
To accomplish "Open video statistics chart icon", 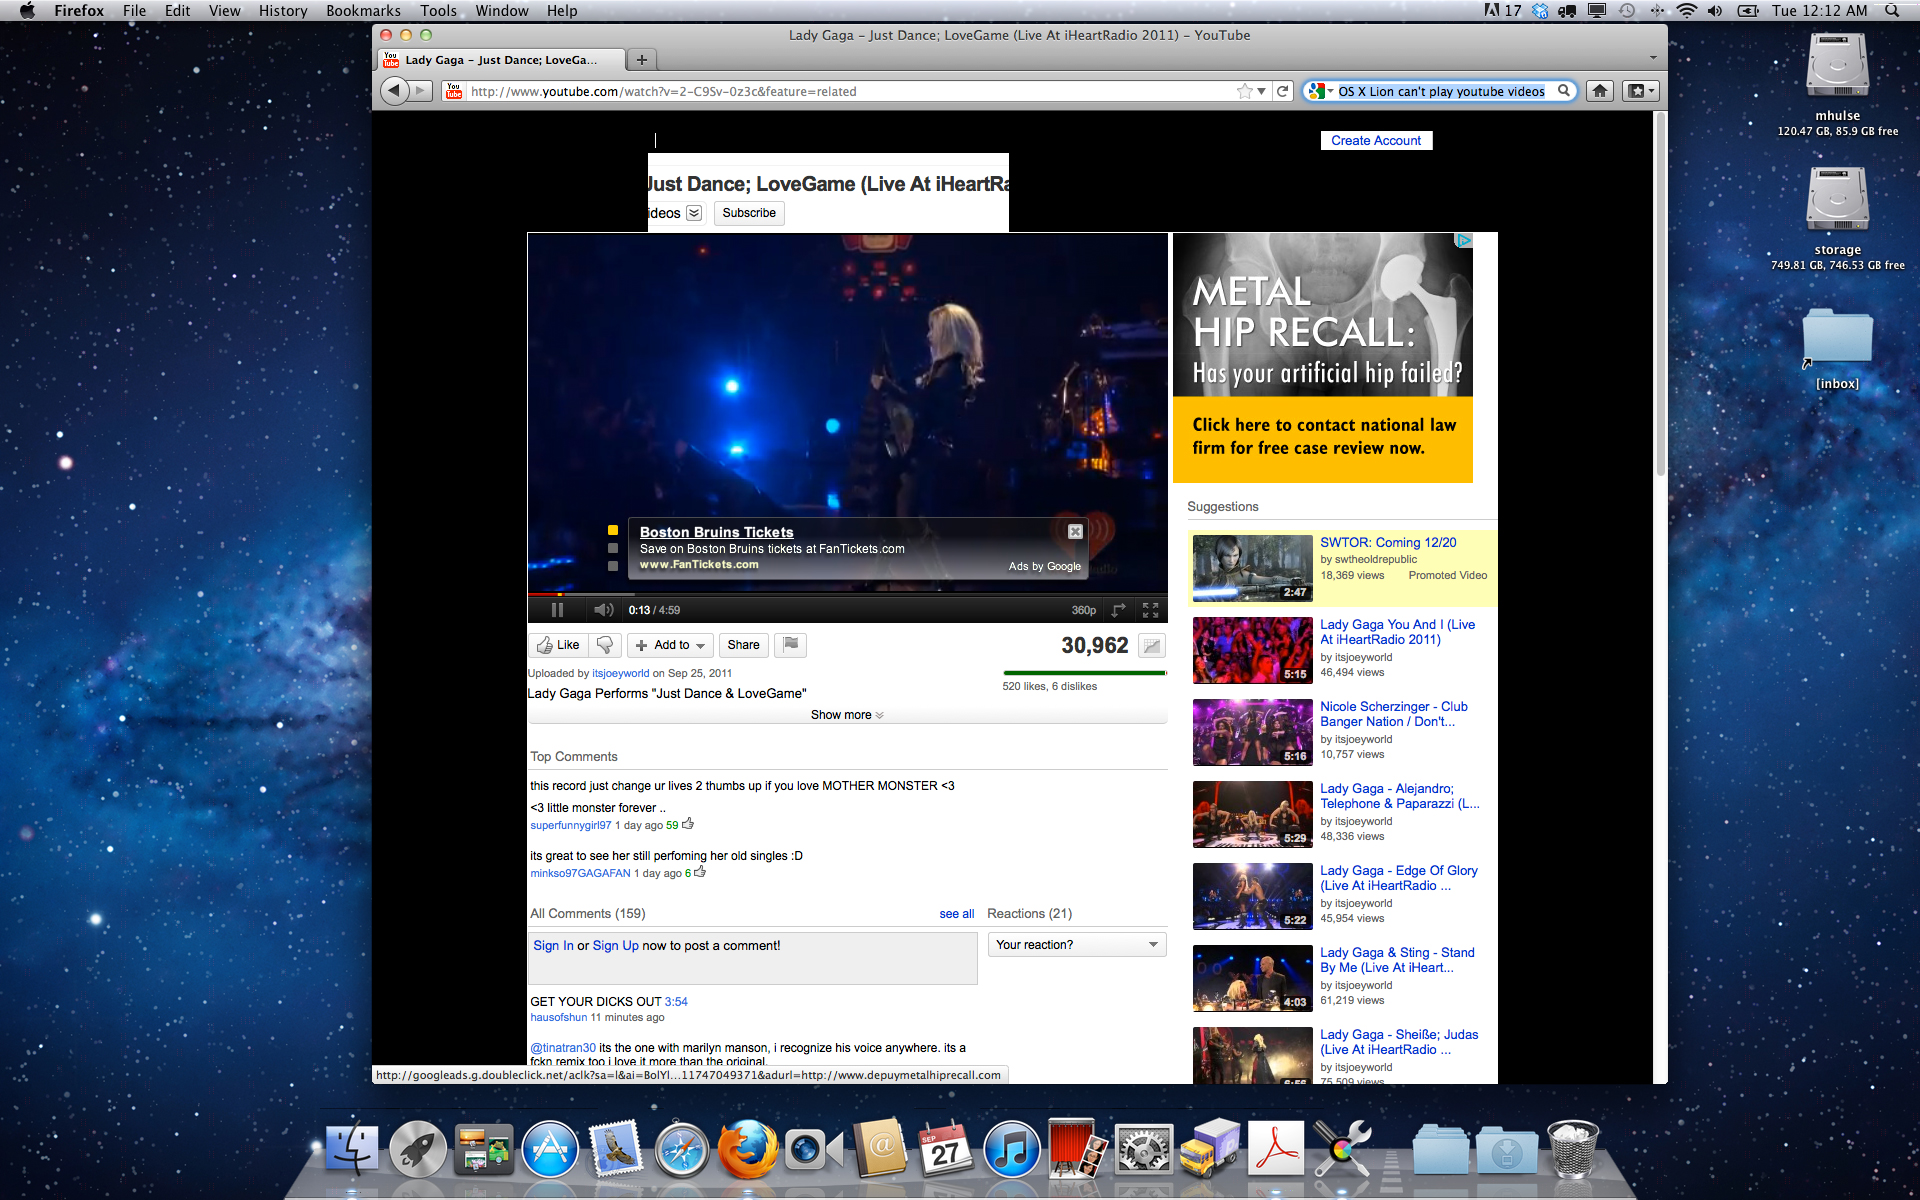I will (x=1152, y=646).
